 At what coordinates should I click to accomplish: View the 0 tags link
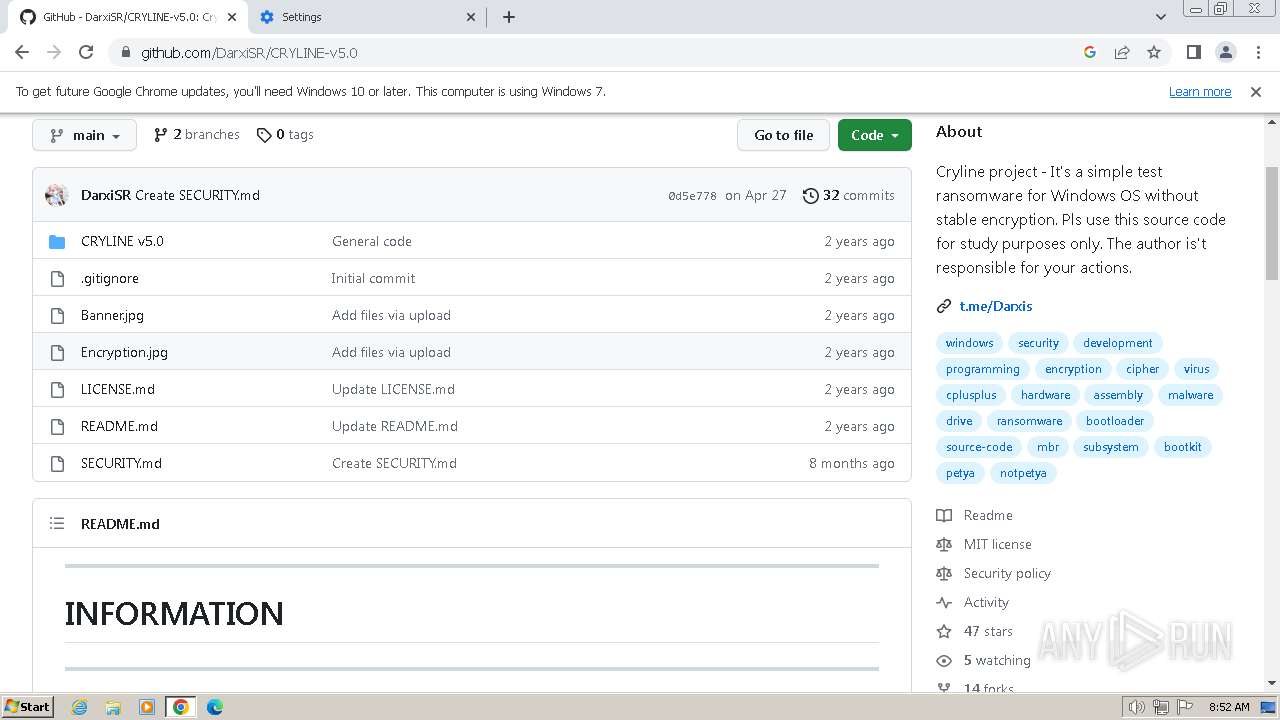point(285,134)
